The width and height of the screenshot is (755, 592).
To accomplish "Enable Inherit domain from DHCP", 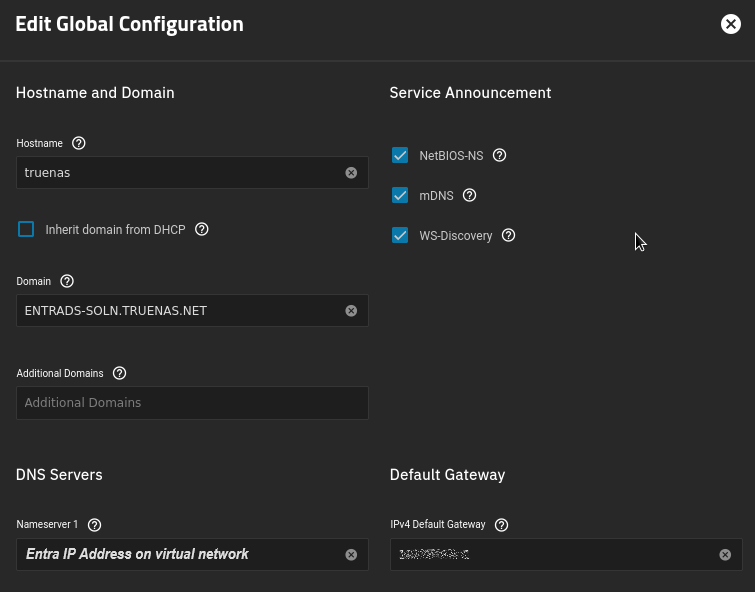I will (26, 229).
